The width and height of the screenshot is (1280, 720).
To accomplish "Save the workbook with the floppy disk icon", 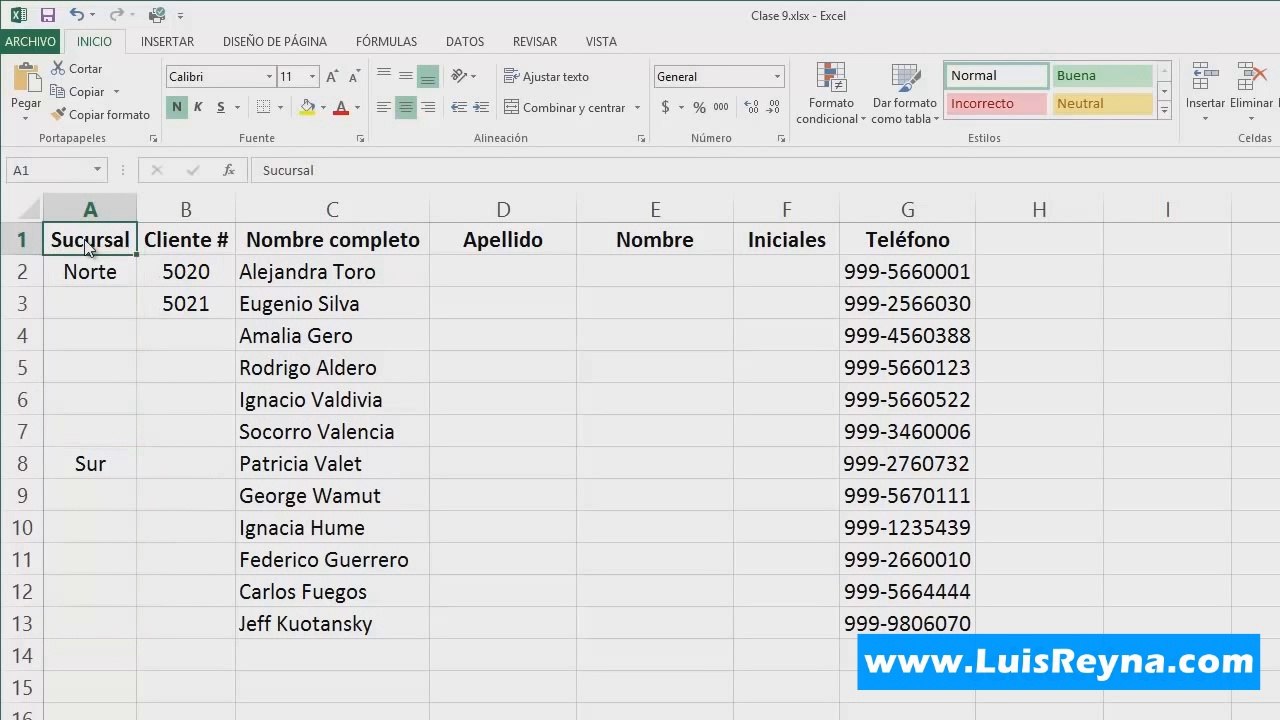I will 47,15.
